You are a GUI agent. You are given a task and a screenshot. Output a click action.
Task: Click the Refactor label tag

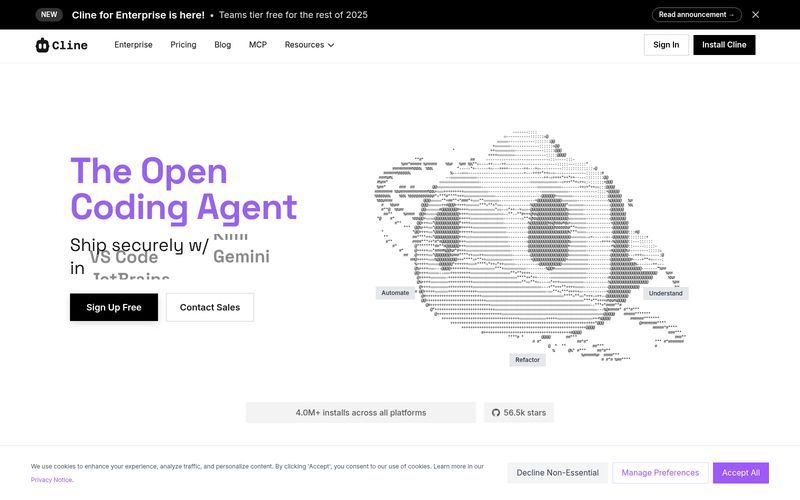tap(527, 360)
